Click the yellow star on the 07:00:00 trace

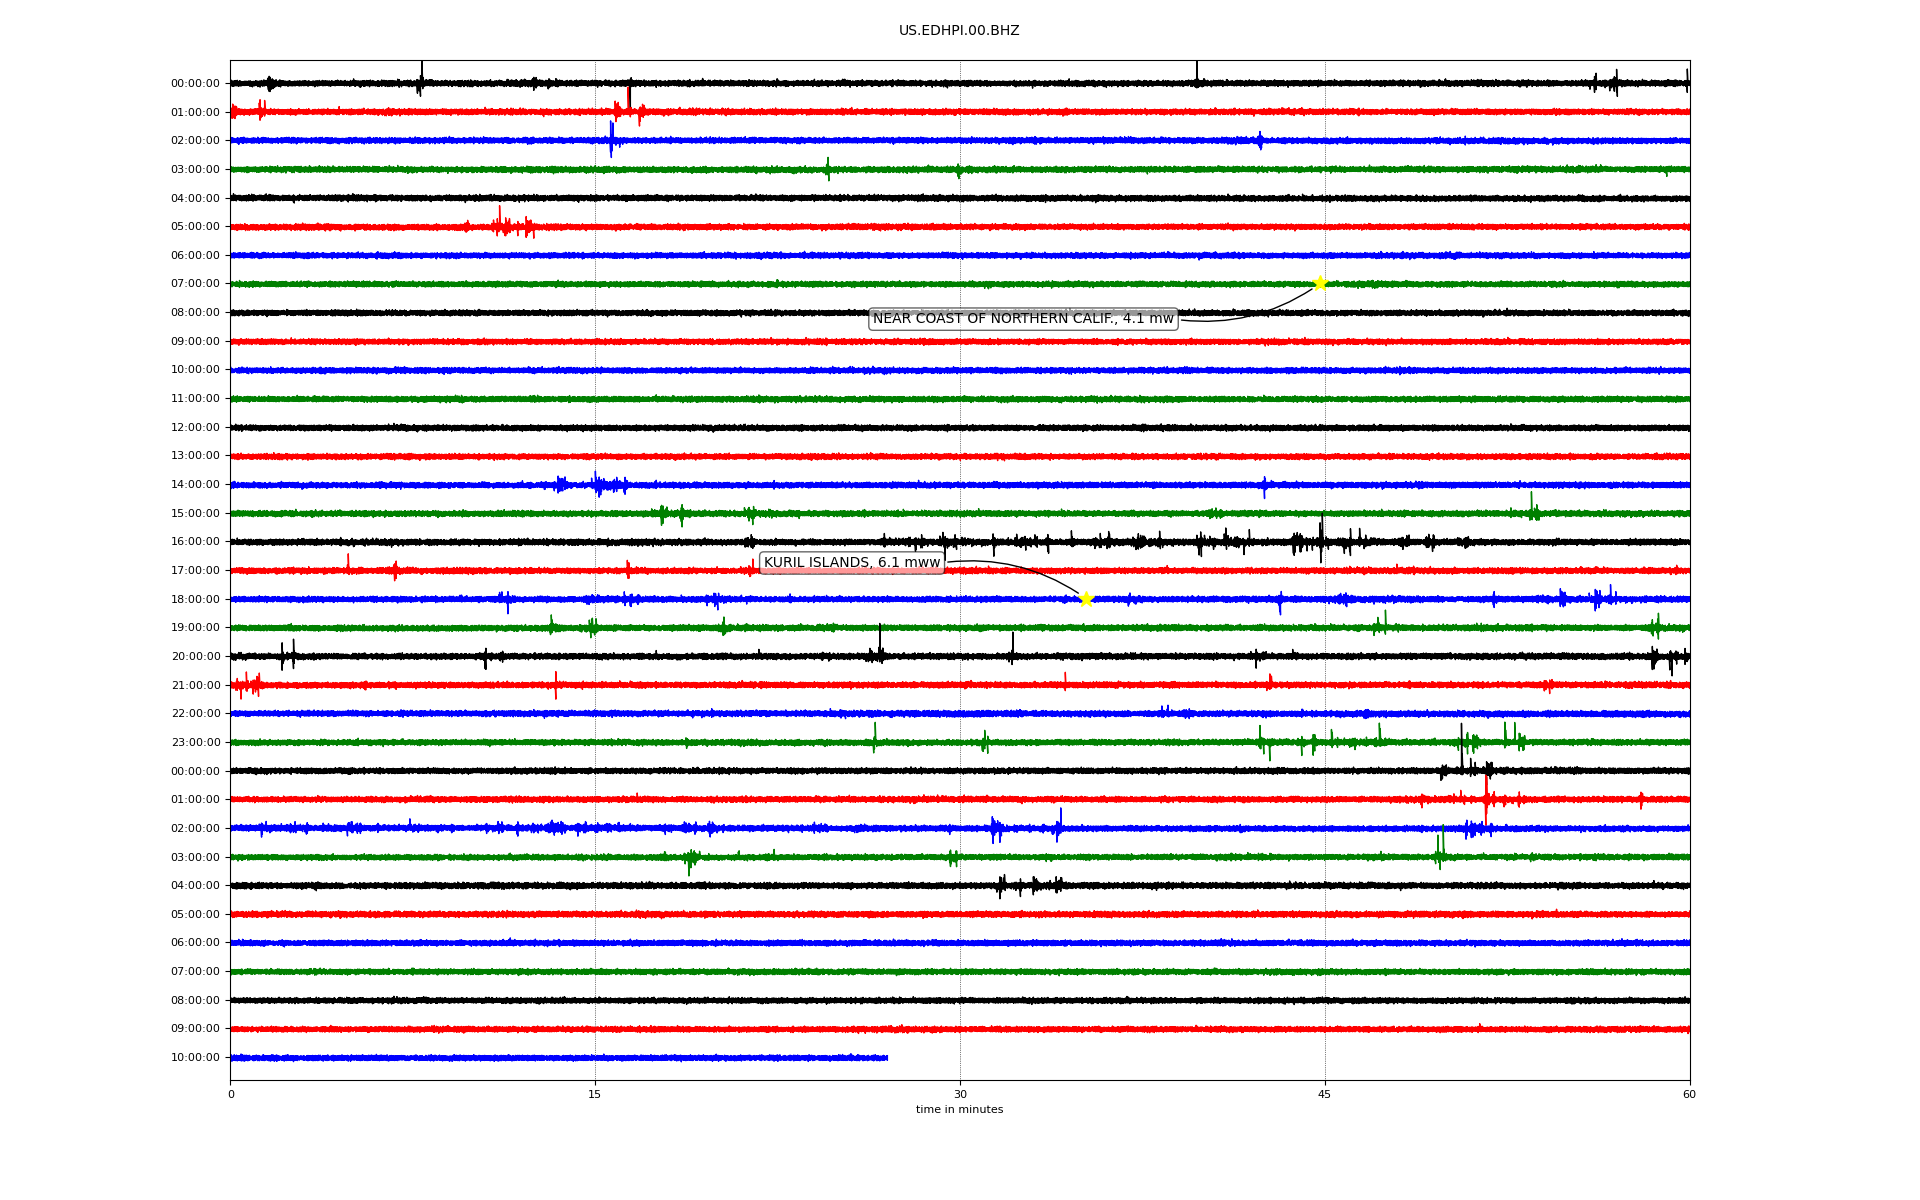[x=1320, y=283]
